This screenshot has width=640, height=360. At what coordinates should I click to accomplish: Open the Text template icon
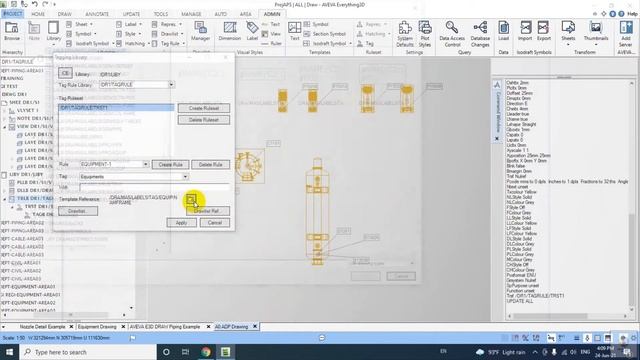(294, 31)
